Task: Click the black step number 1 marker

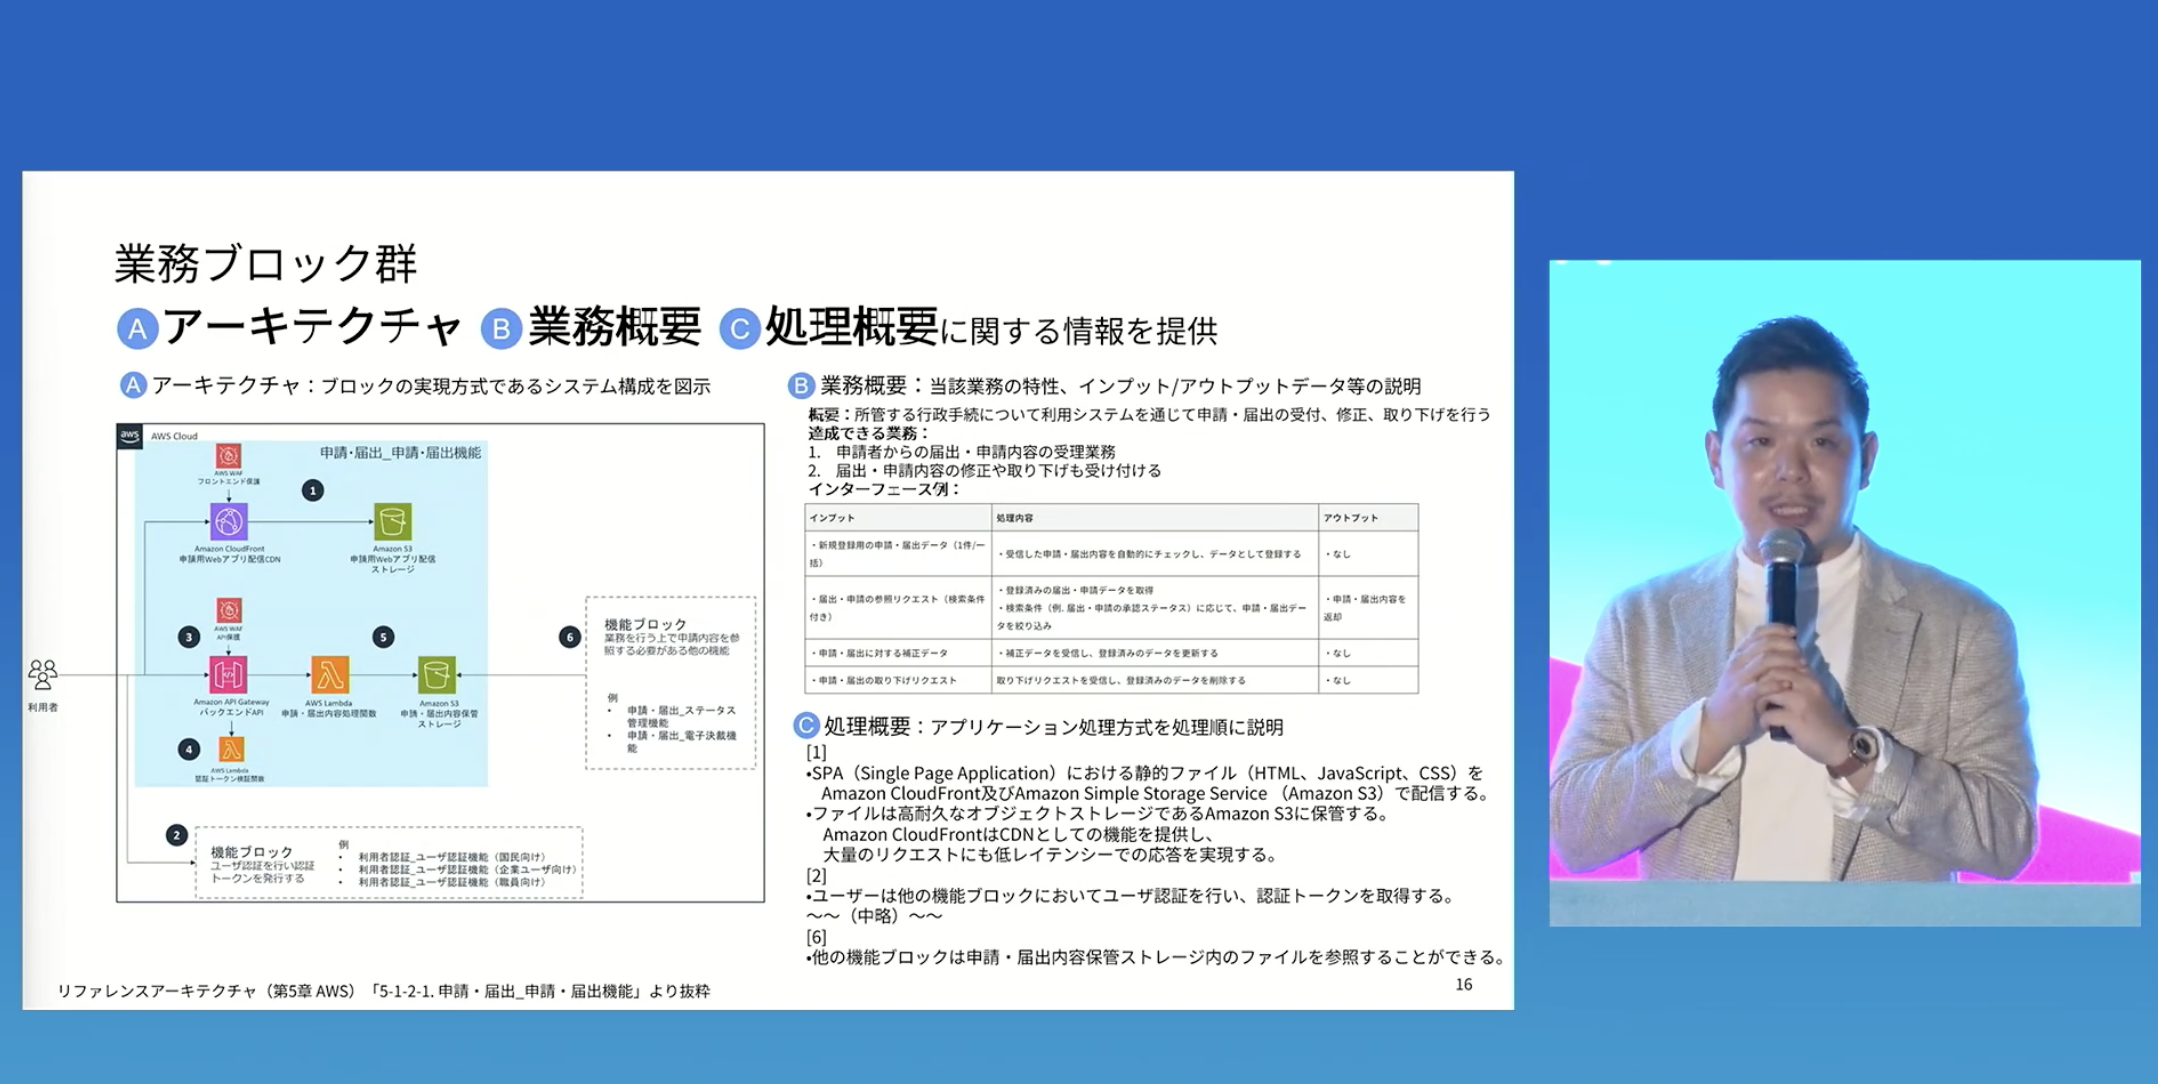Action: click(313, 490)
